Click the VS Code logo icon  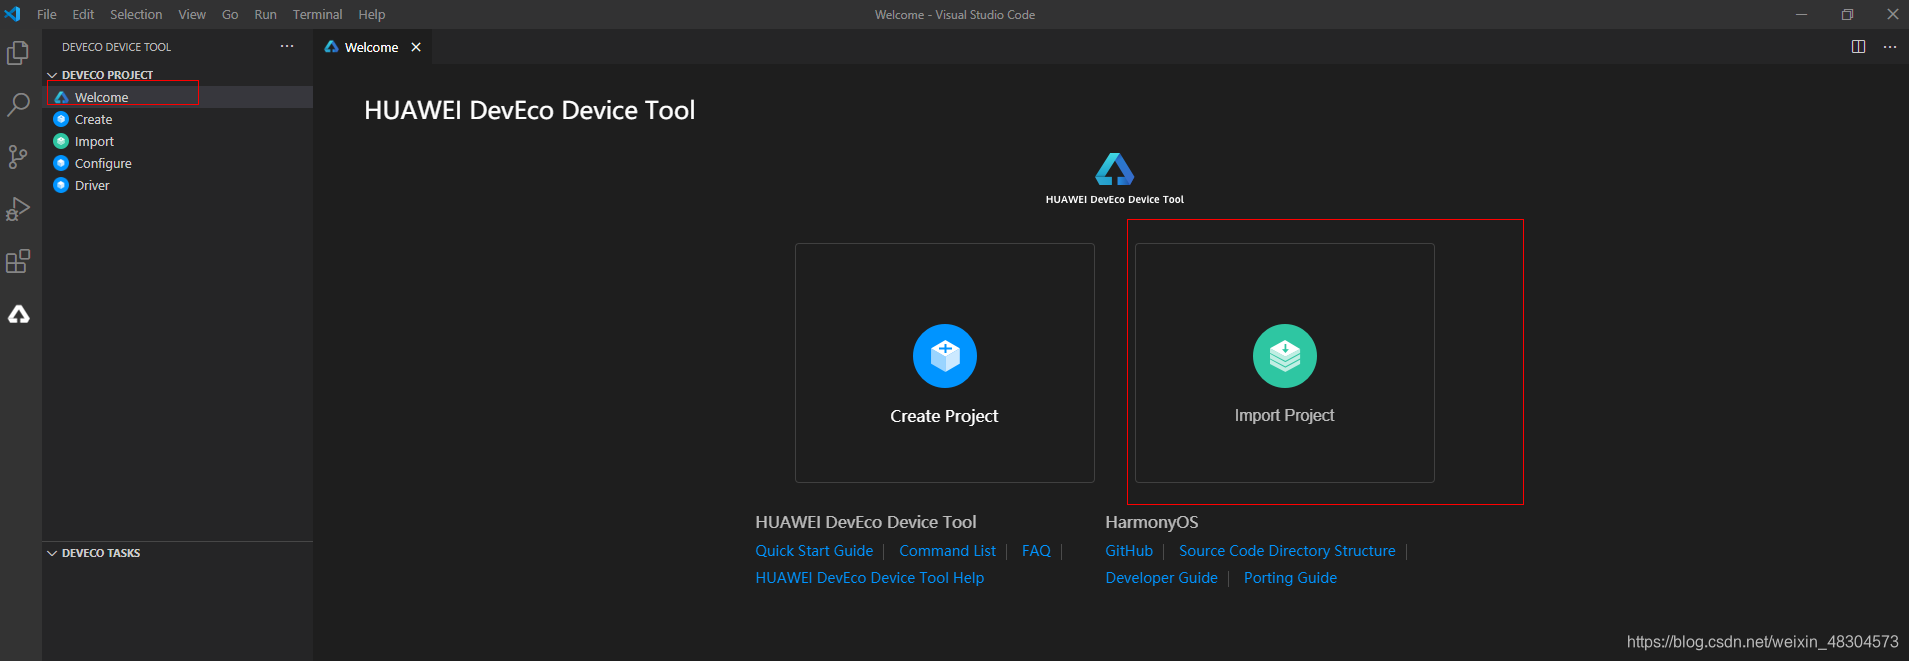12,14
